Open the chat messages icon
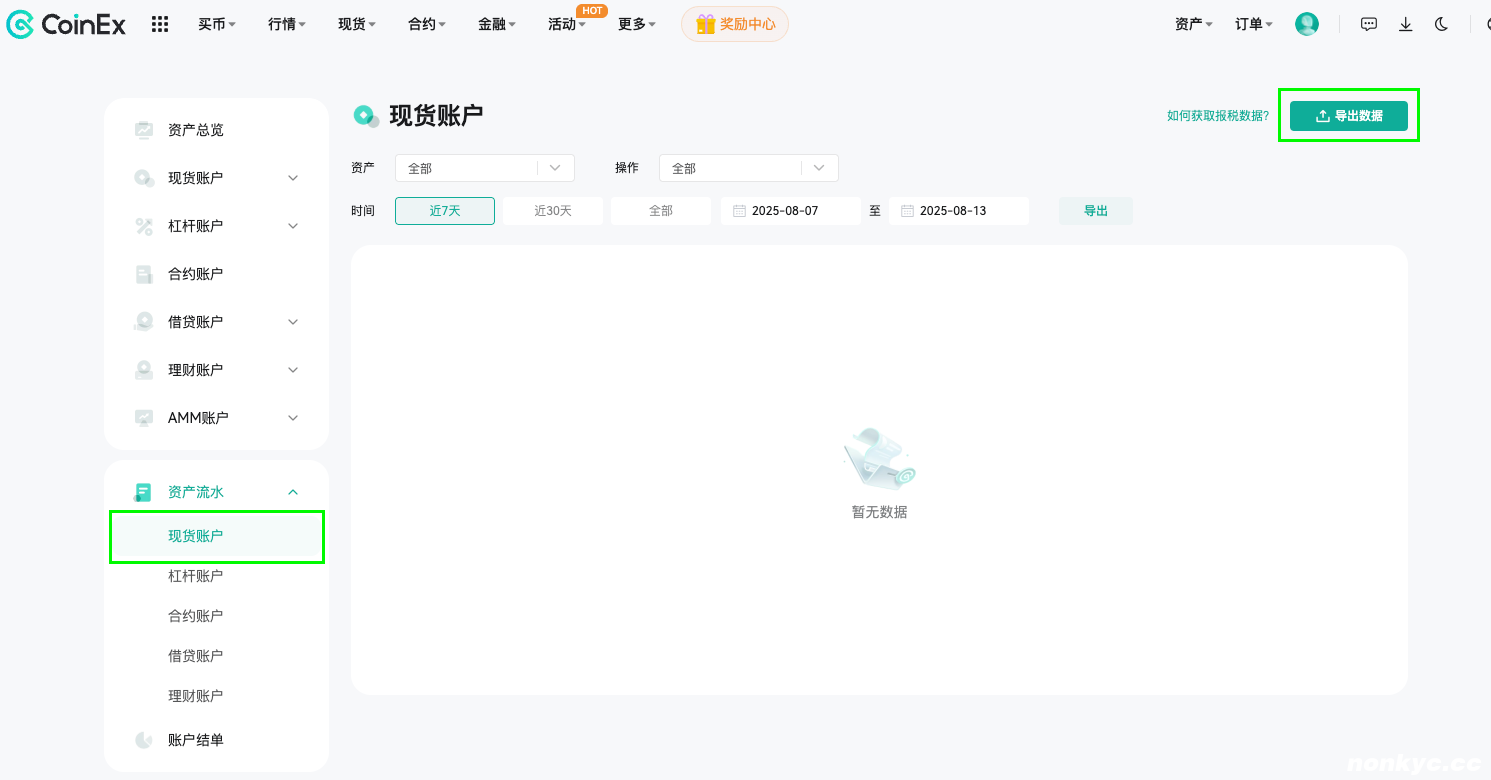The height and width of the screenshot is (780, 1491). [1369, 24]
